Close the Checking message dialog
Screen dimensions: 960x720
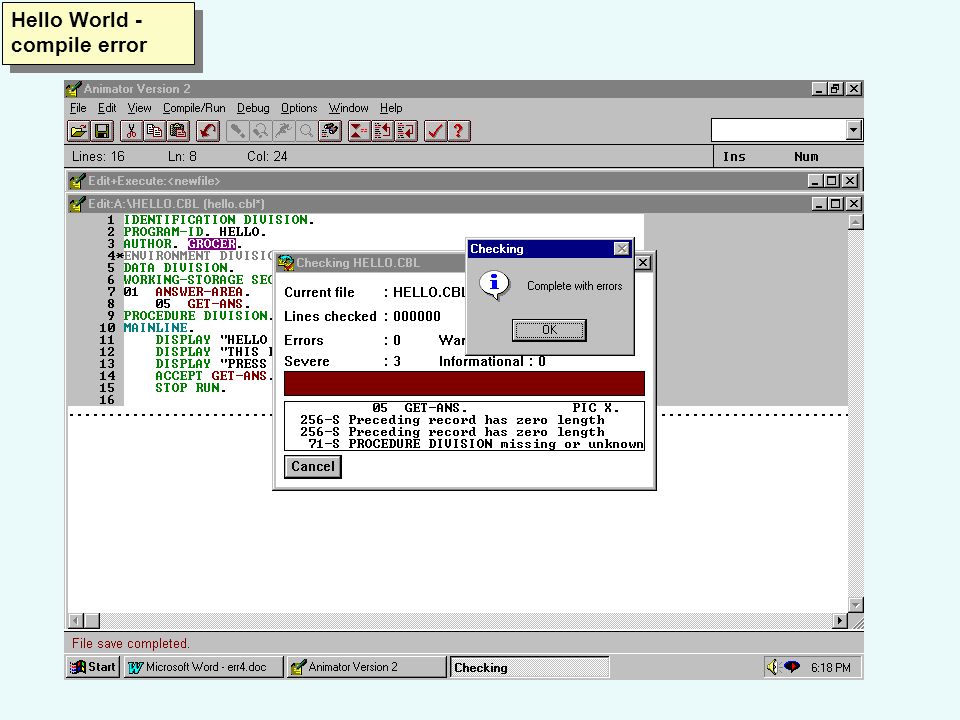621,249
